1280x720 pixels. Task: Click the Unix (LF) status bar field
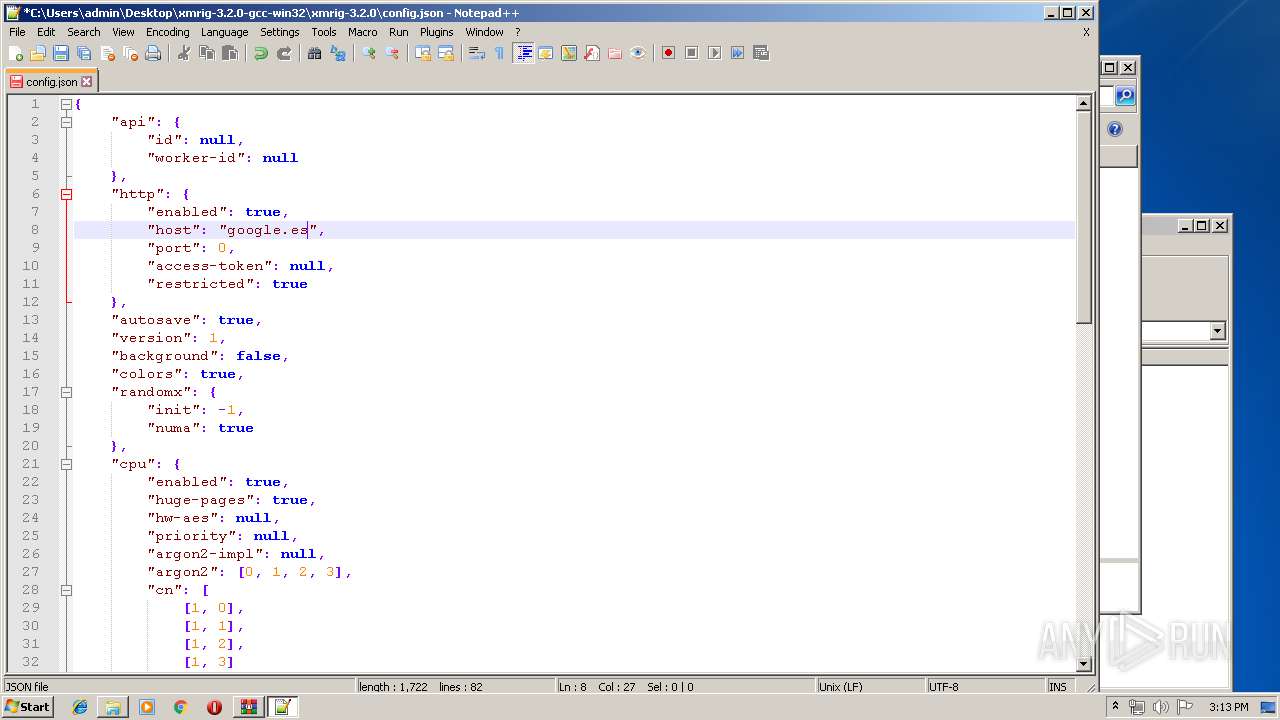pyautogui.click(x=870, y=687)
